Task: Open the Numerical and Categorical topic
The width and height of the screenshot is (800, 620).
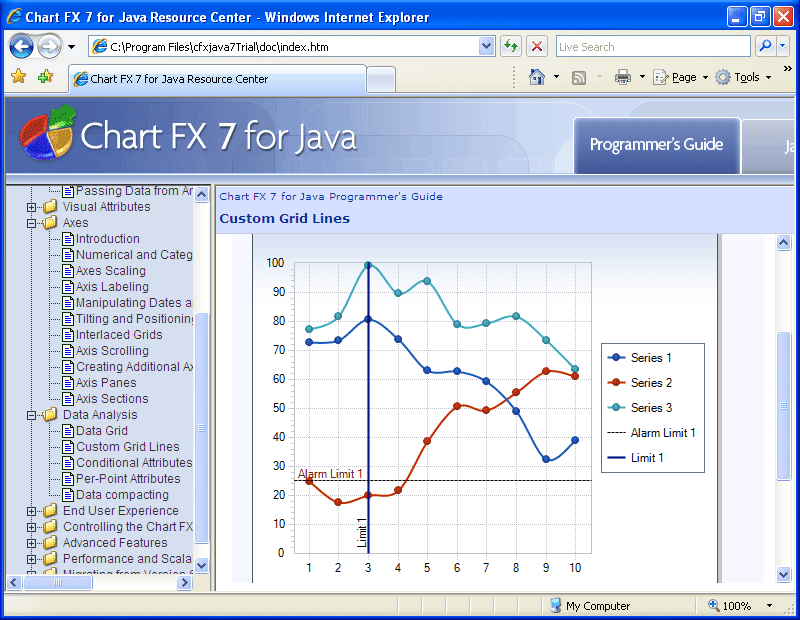Action: click(x=134, y=255)
